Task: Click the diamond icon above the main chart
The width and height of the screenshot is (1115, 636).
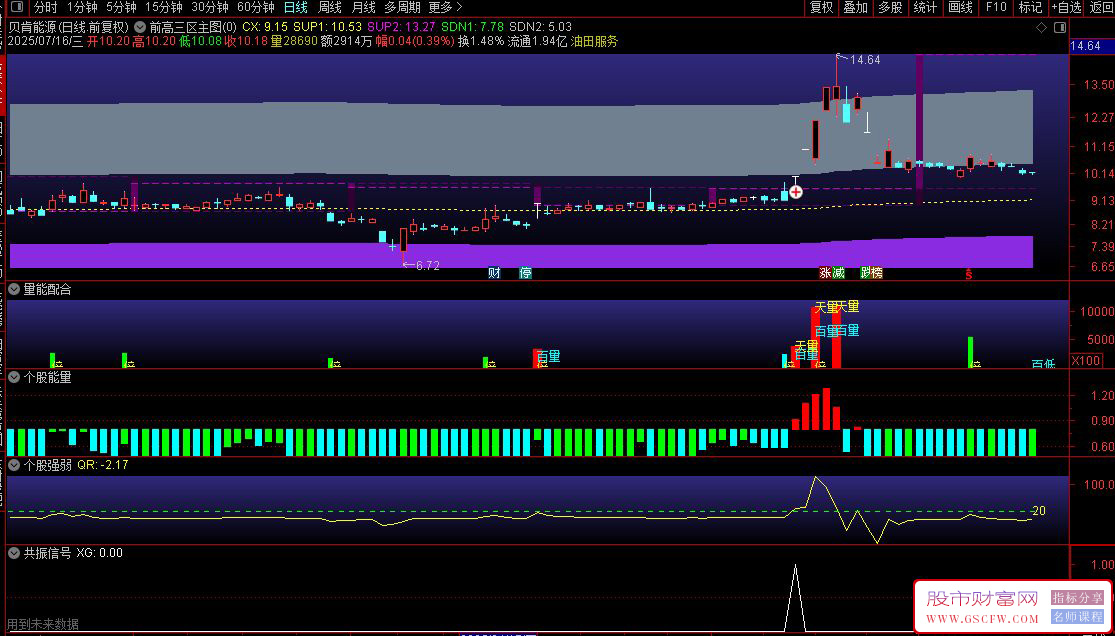Action: click(1041, 28)
